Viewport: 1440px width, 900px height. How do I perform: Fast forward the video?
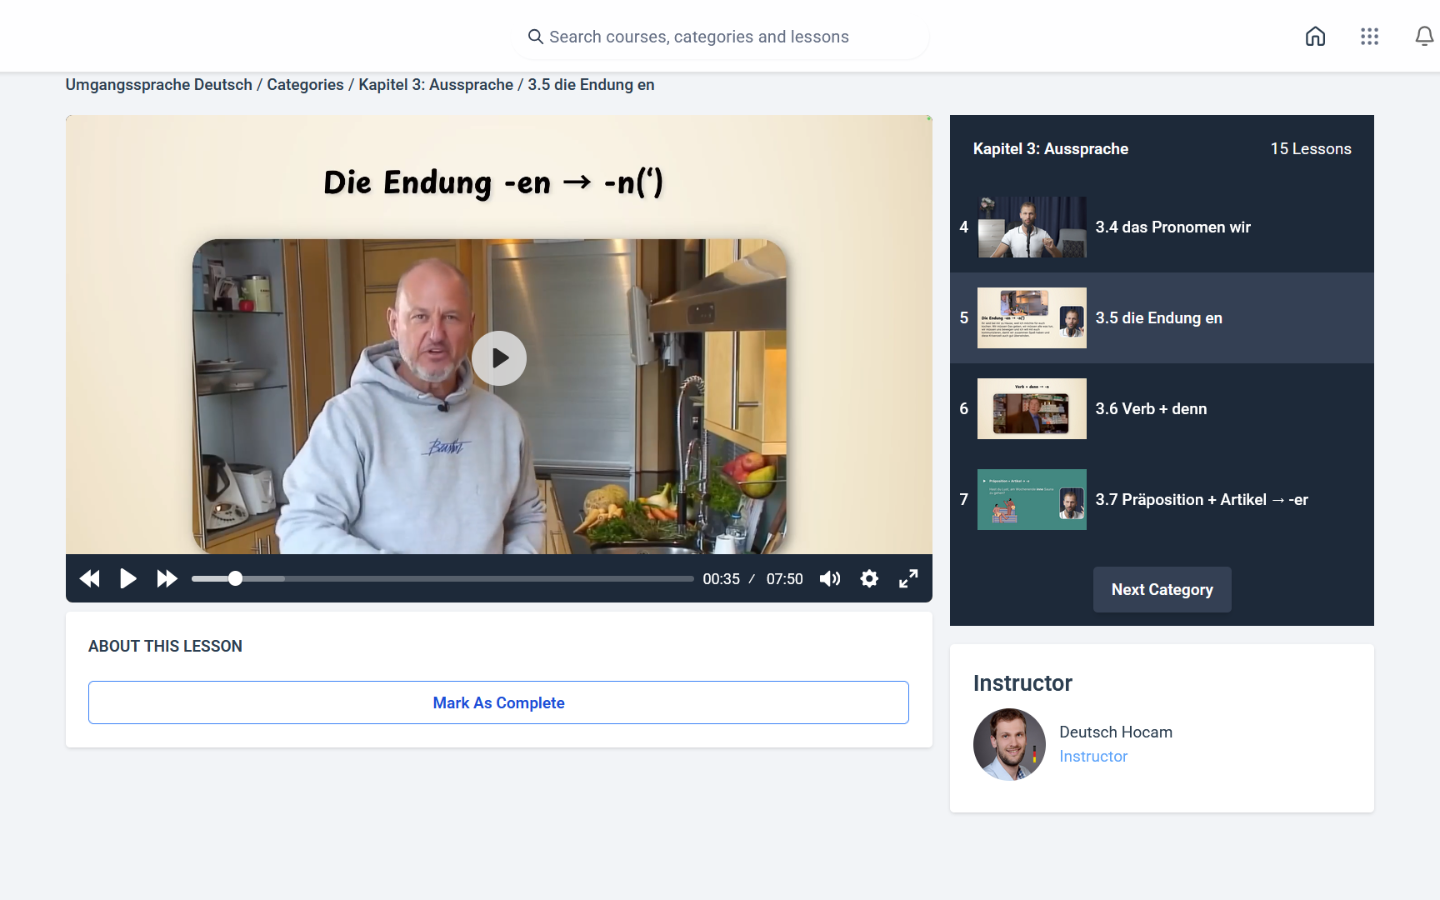[x=167, y=579]
